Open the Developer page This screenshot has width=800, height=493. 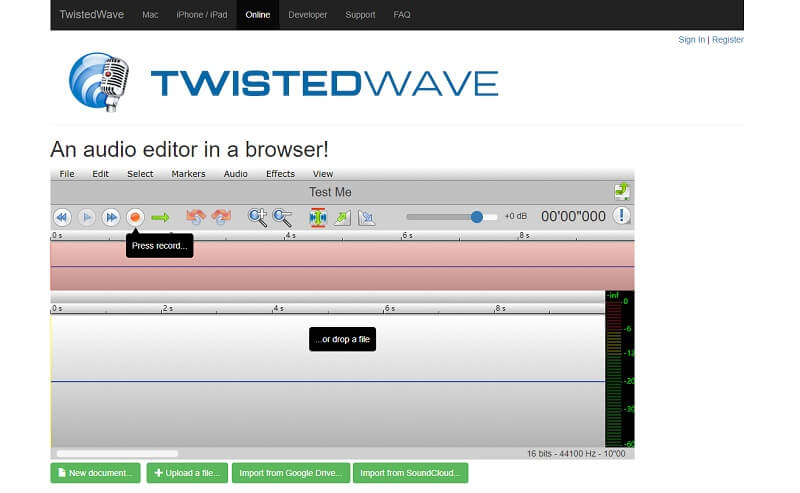click(308, 15)
